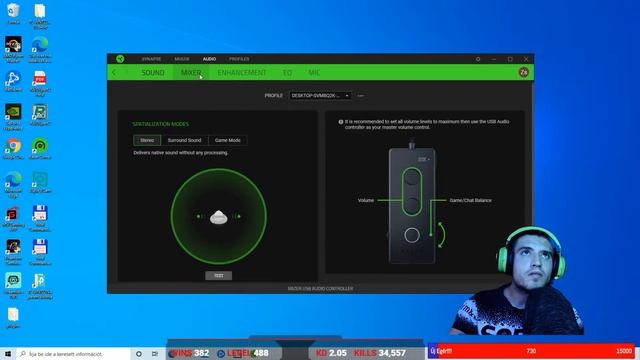Open the user profile avatar in Synapse
The width and height of the screenshot is (640, 360).
[523, 72]
